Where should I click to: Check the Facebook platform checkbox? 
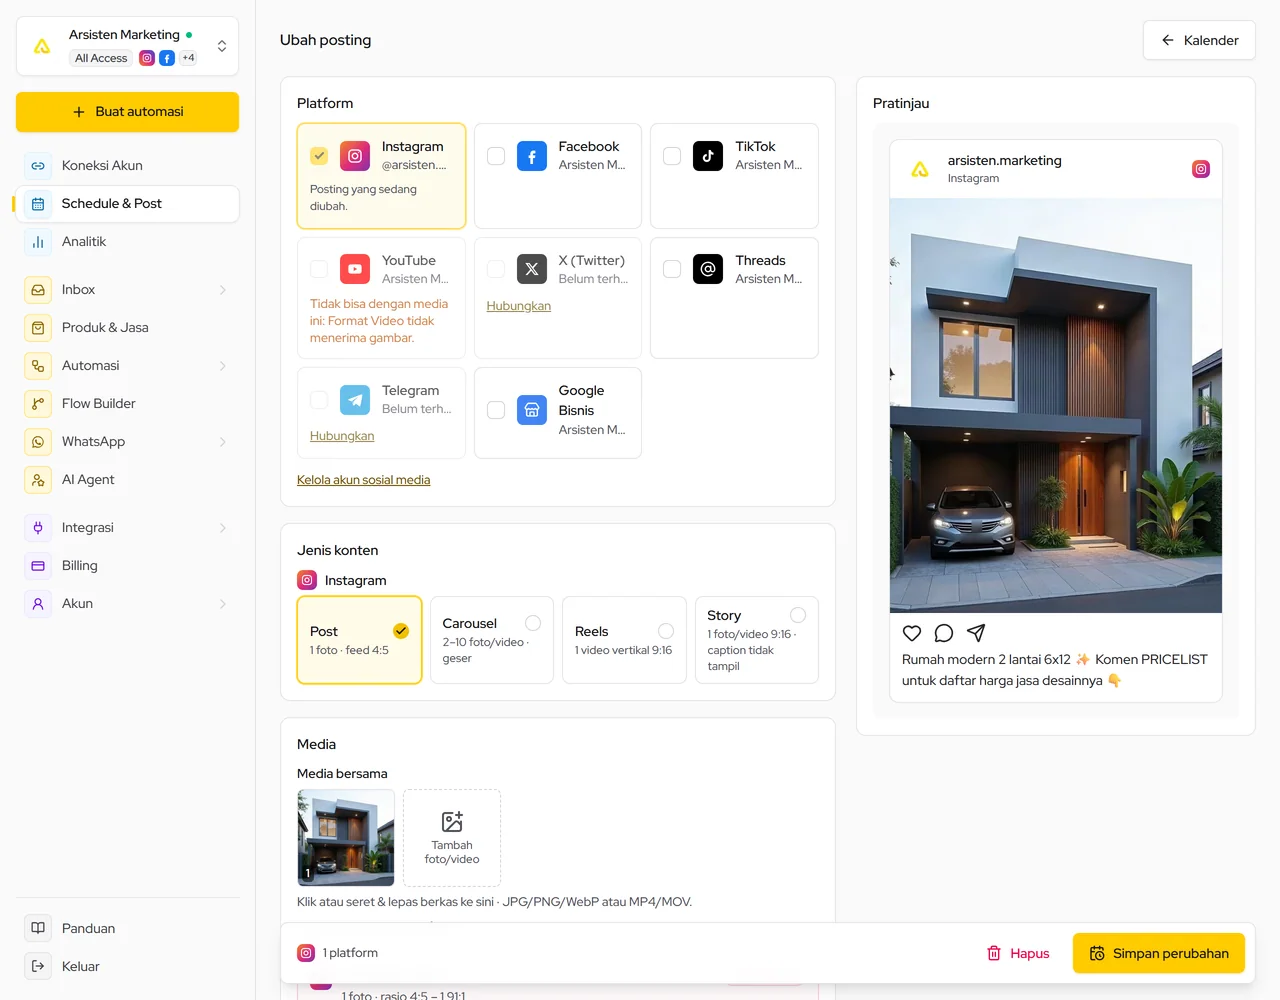(x=496, y=156)
